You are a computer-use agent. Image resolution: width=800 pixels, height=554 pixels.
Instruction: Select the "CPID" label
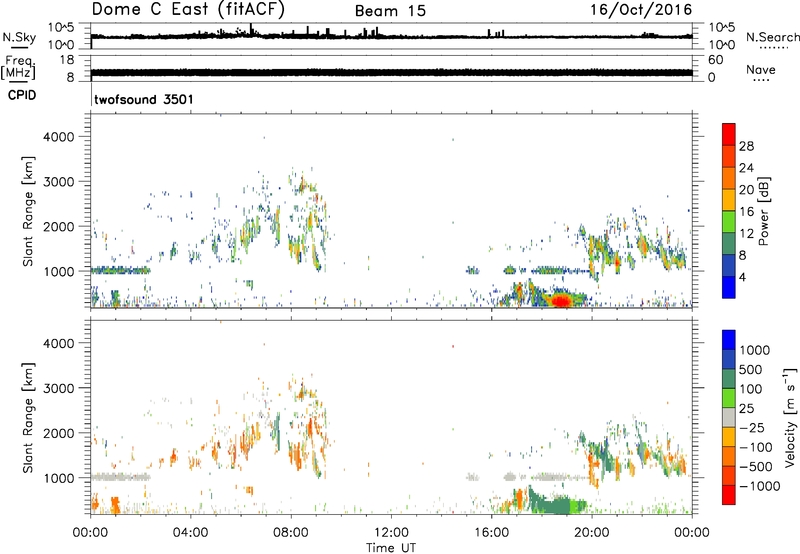coord(22,95)
